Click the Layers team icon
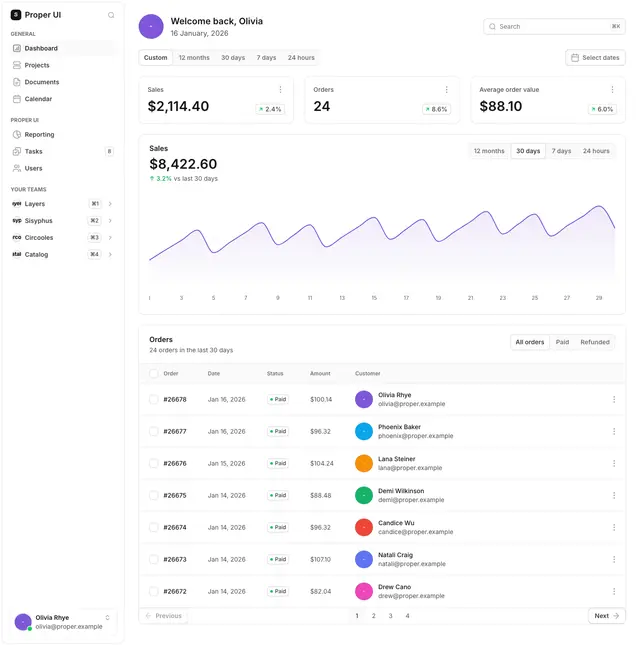The height and width of the screenshot is (645, 640). point(16,204)
